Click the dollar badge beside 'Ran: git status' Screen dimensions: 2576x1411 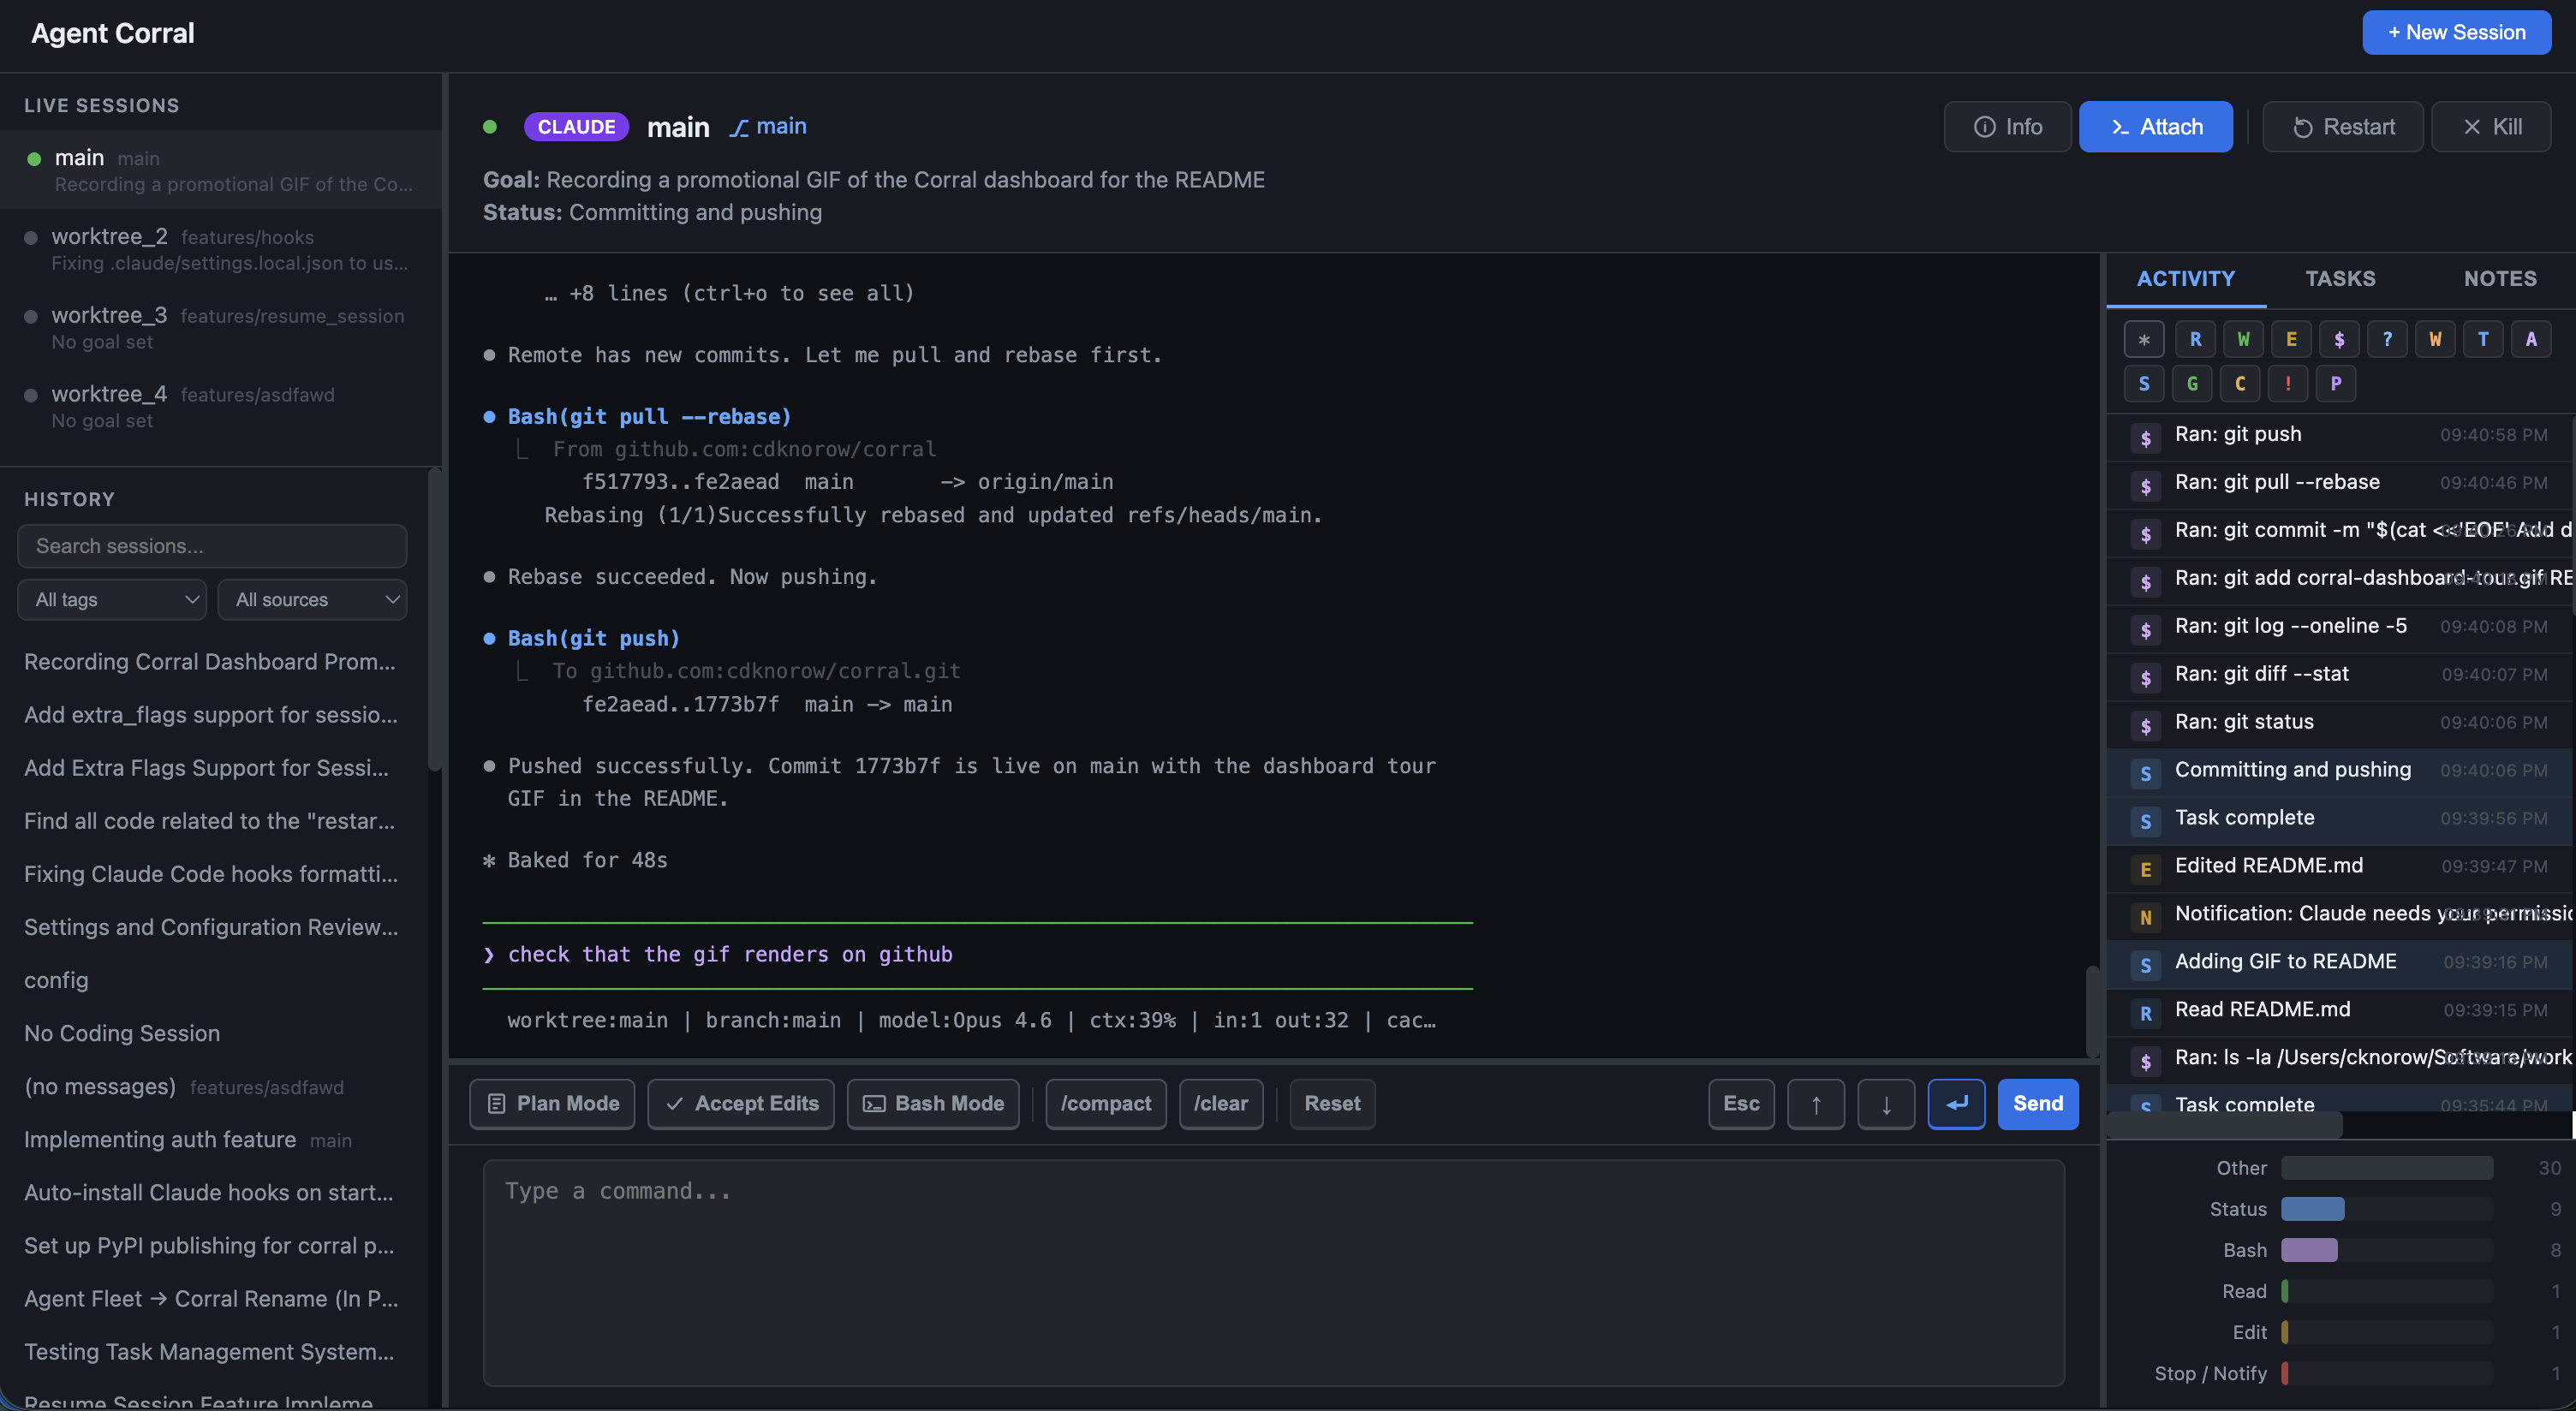(x=2145, y=724)
